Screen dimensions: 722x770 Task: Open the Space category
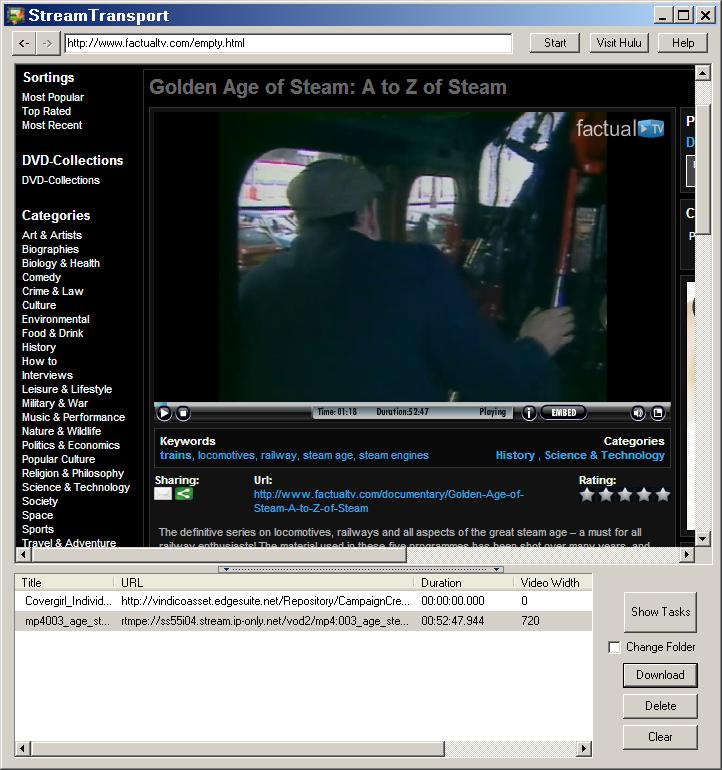[37, 515]
